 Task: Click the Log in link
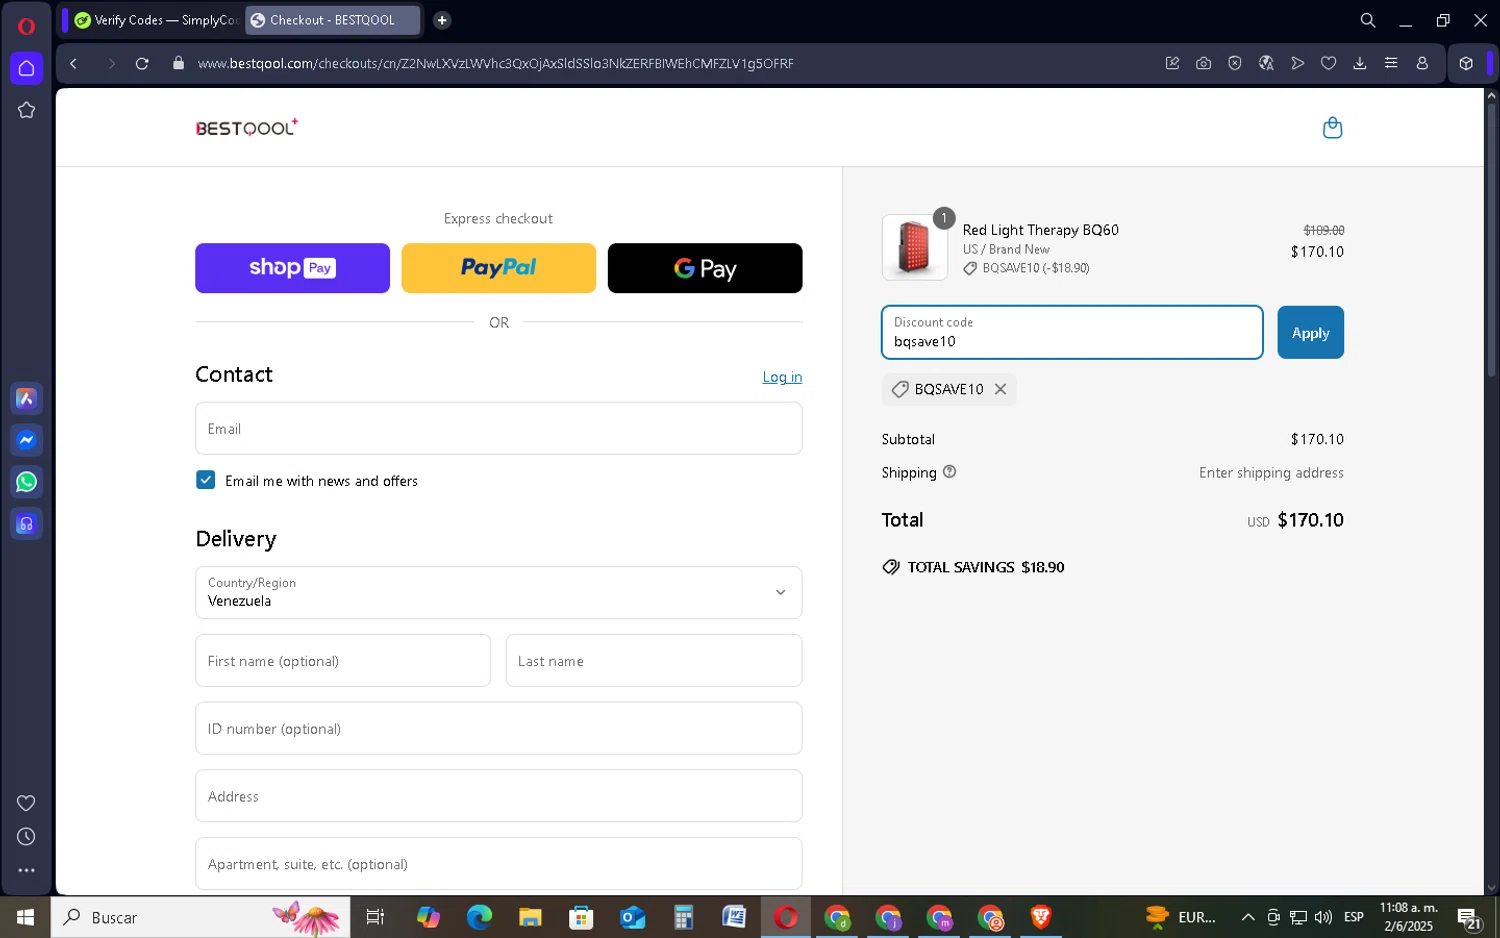pyautogui.click(x=782, y=377)
